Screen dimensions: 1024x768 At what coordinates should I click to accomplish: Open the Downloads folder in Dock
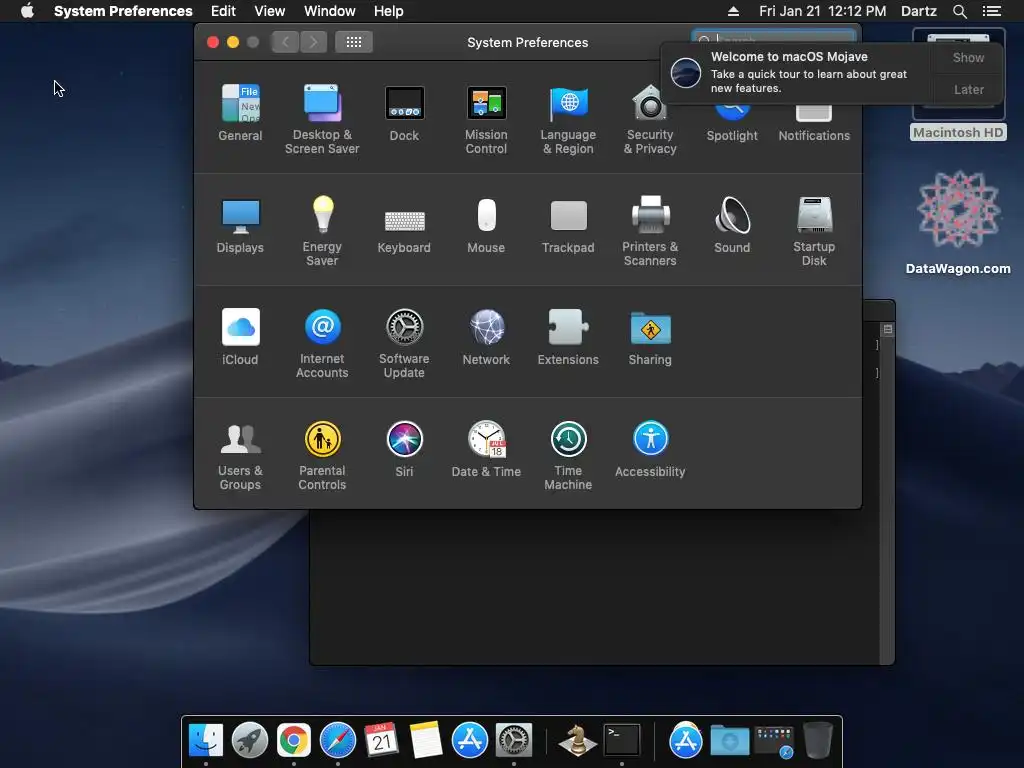coord(729,740)
